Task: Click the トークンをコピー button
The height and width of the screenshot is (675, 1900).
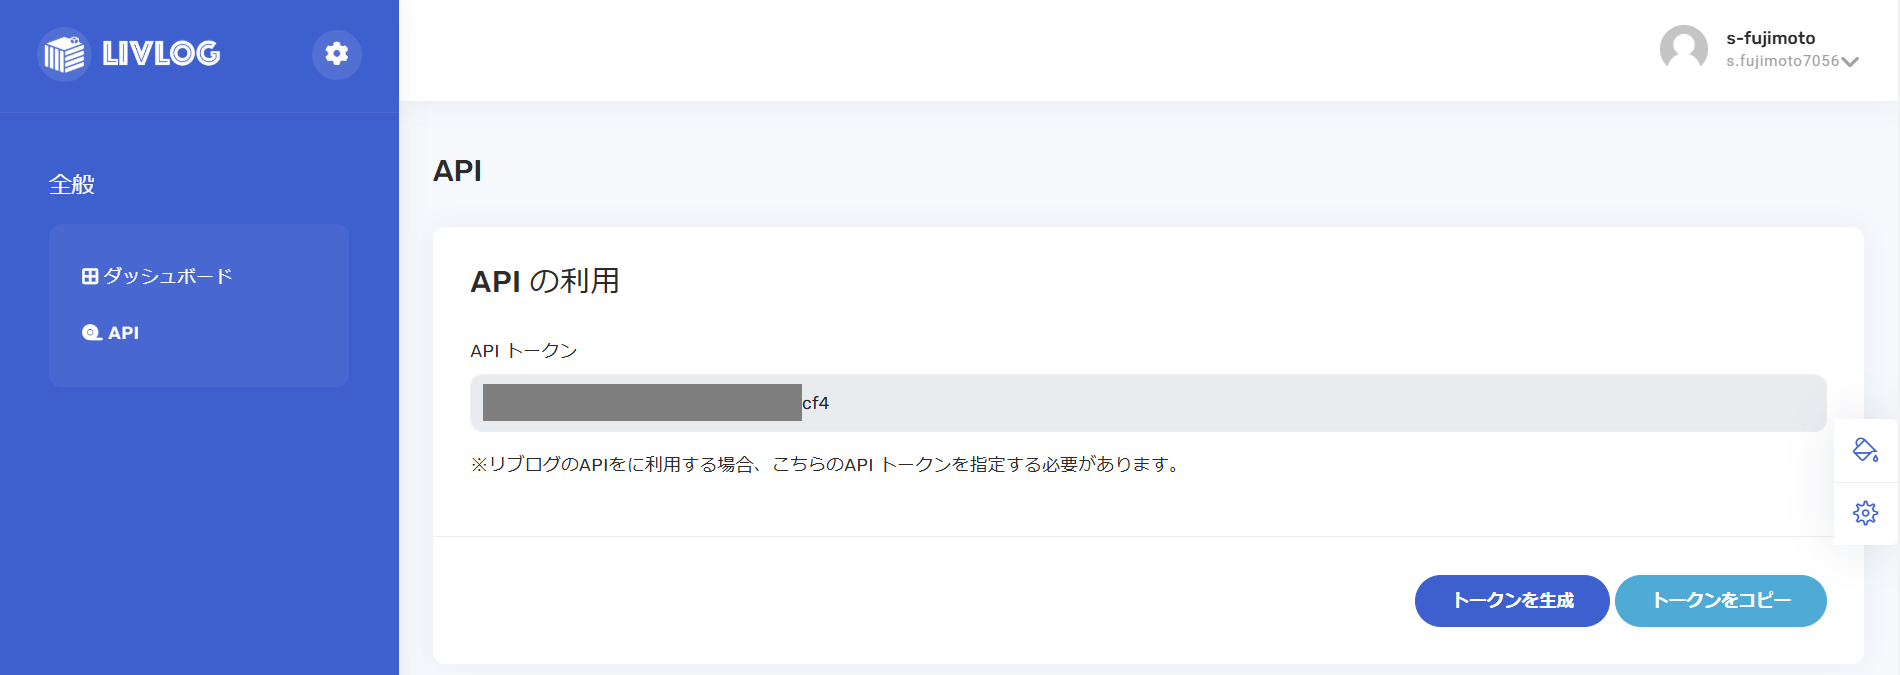Action: 1721,601
